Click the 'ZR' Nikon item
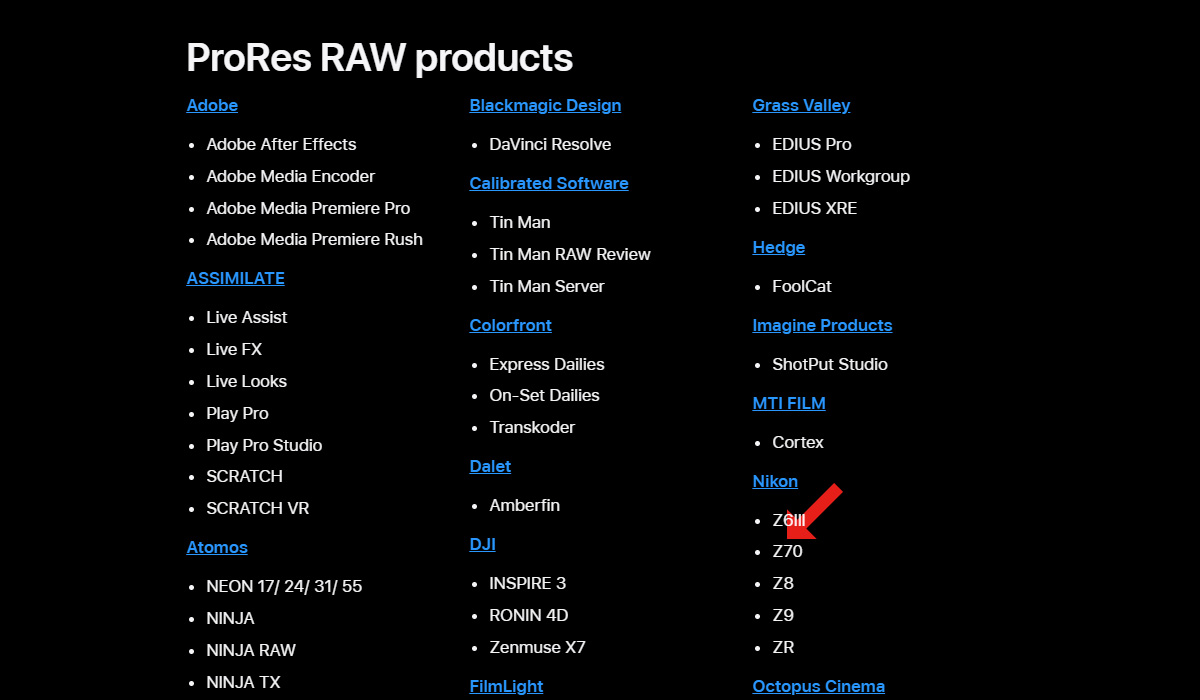 (783, 647)
